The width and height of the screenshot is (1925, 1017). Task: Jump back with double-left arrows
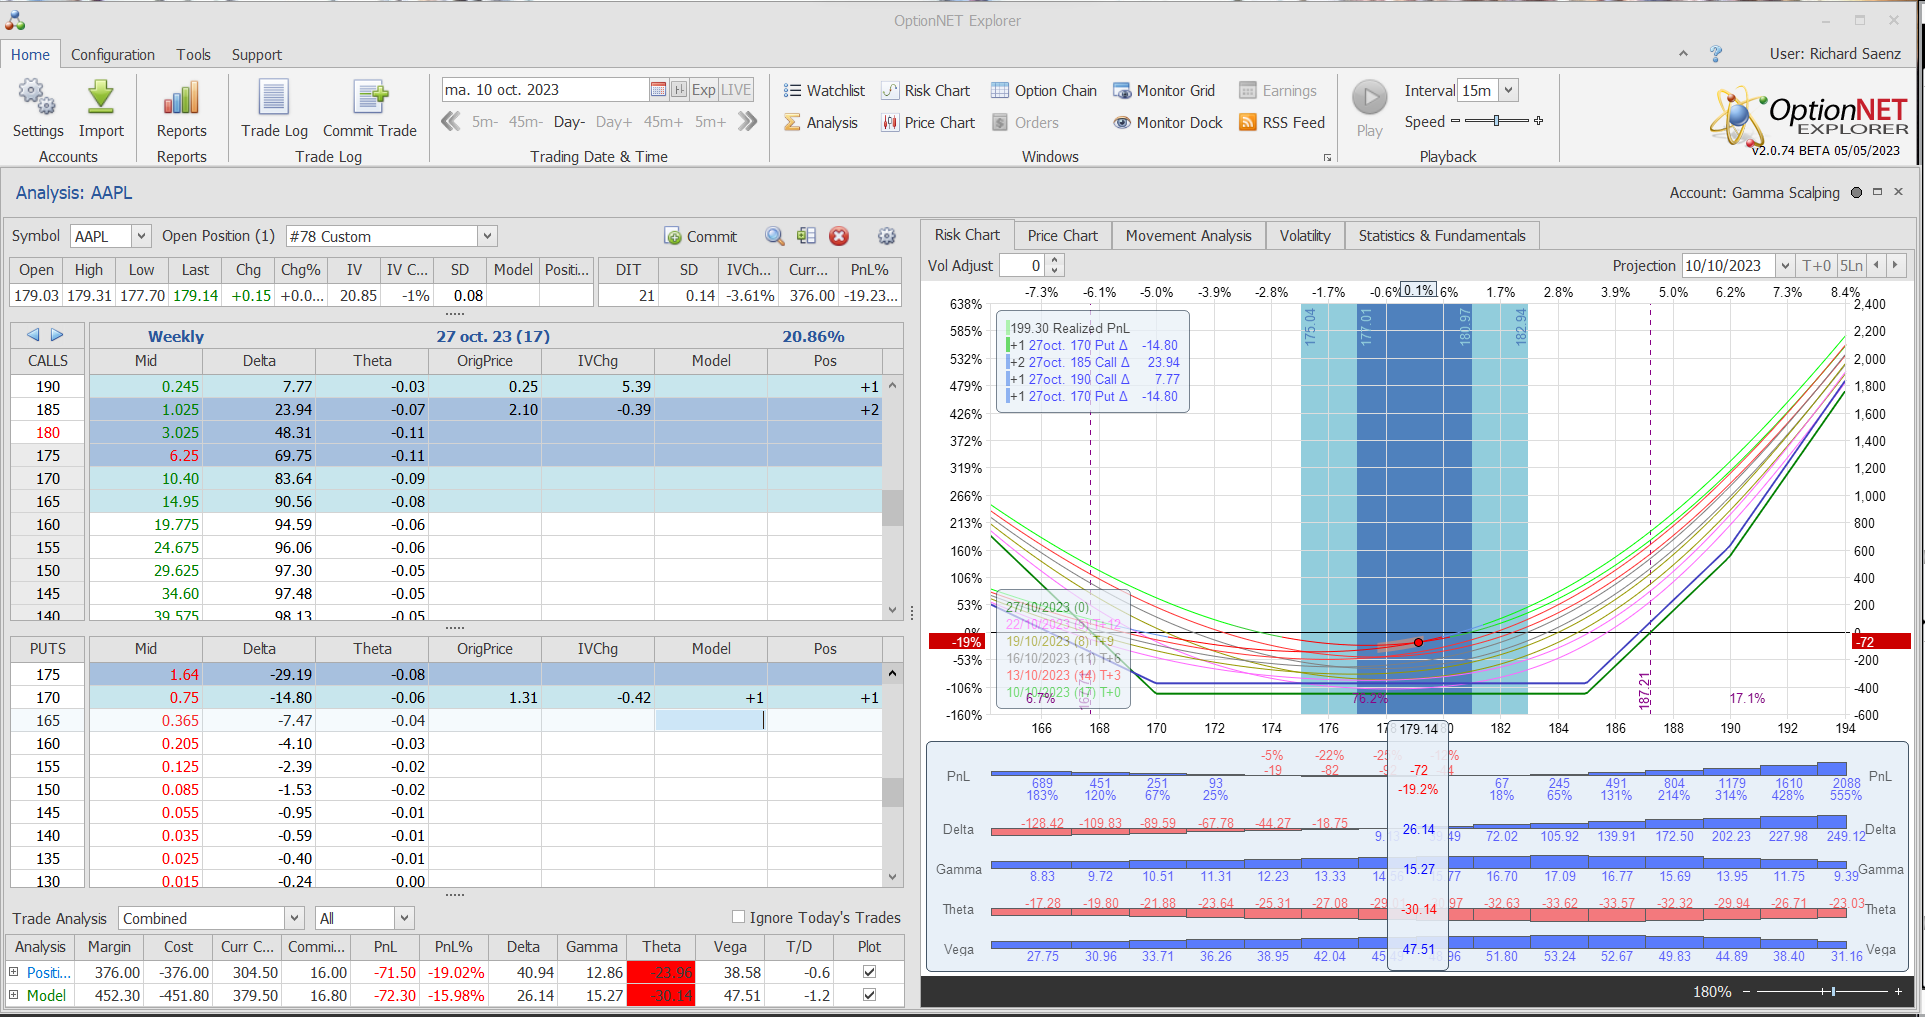point(451,122)
